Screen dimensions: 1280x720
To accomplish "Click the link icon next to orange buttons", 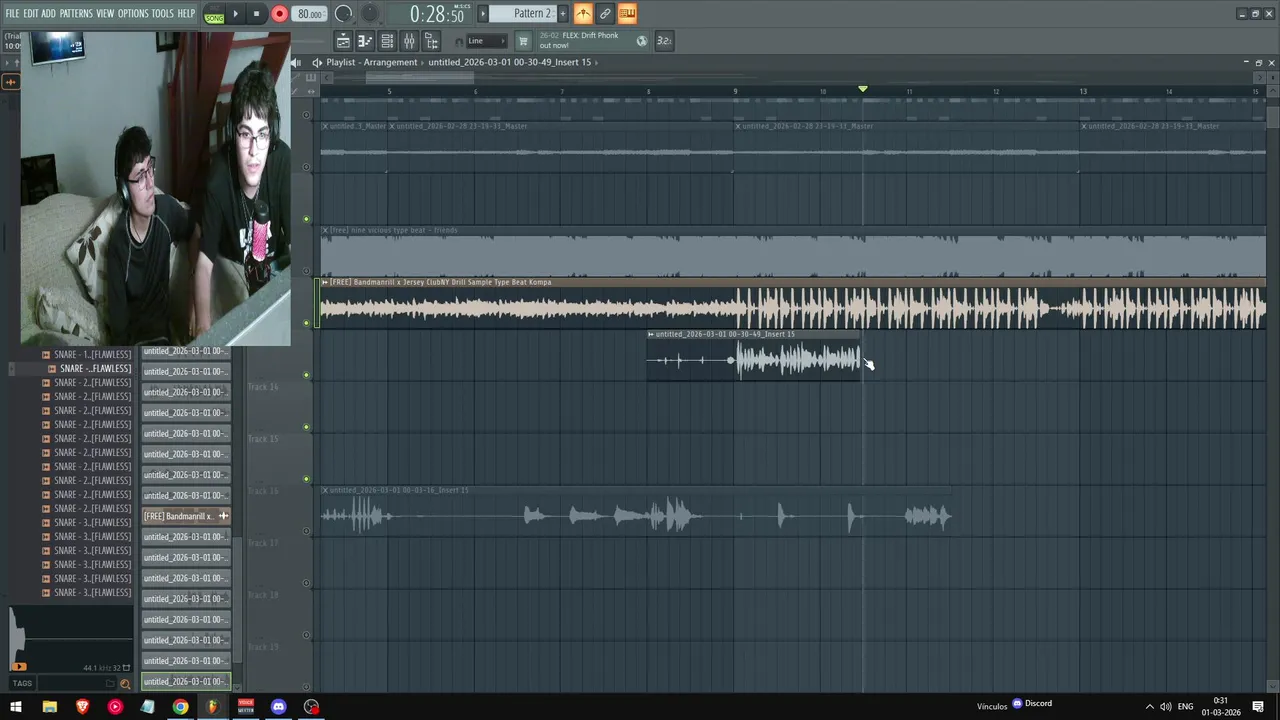I will pyautogui.click(x=605, y=13).
